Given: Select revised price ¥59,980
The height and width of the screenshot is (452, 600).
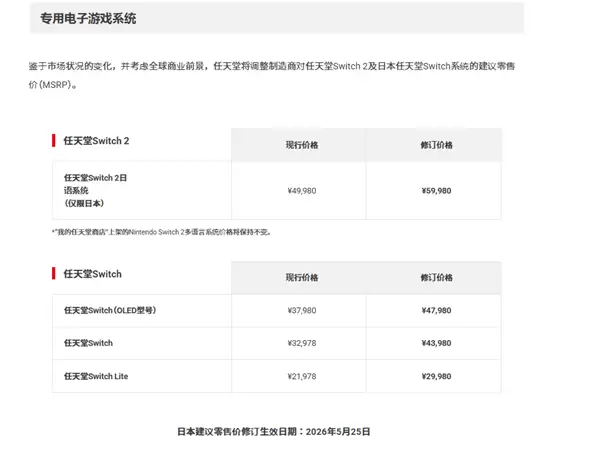Looking at the screenshot, I should tap(436, 191).
